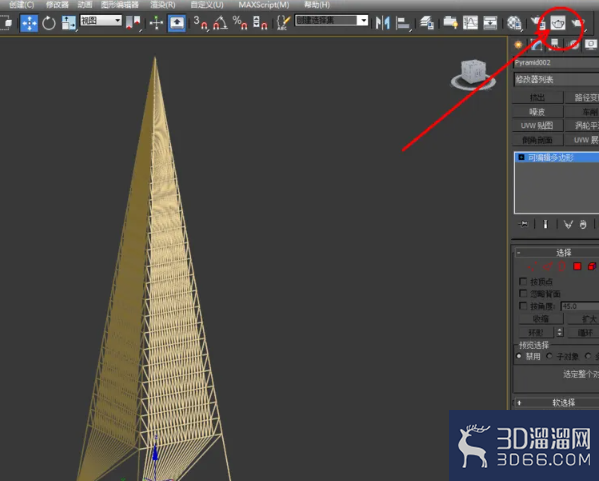Open the Material Editor icon
This screenshot has height=481, width=599.
tap(514, 23)
